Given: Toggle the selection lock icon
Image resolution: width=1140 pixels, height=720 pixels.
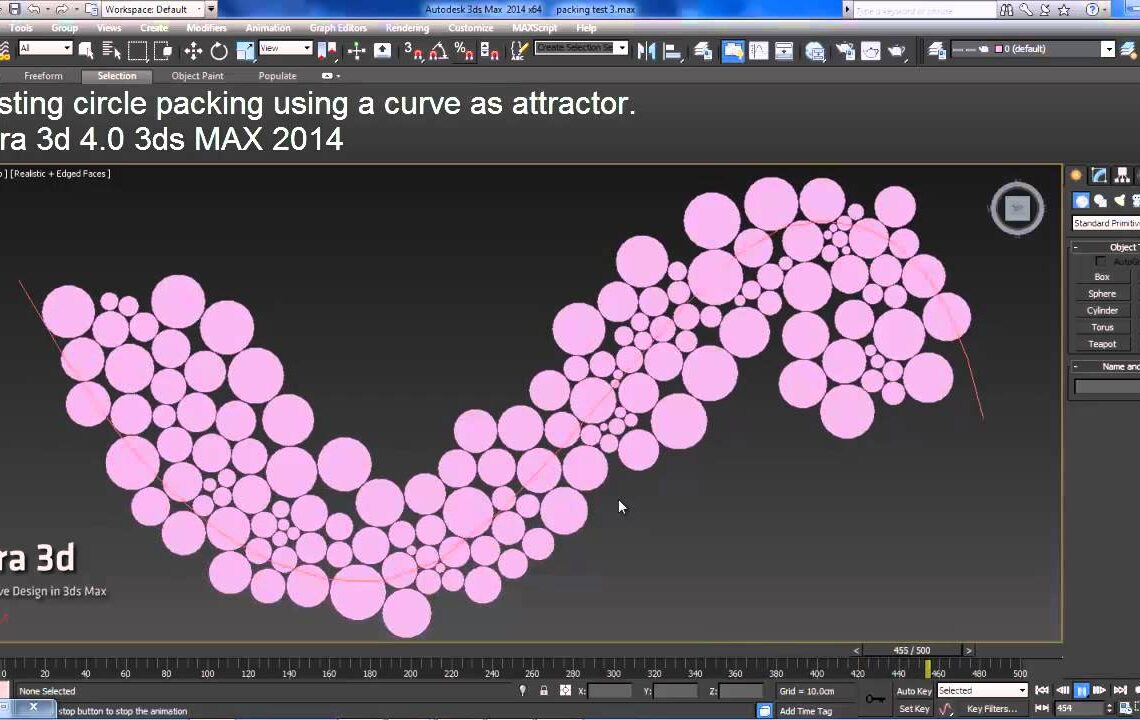Looking at the screenshot, I should (x=544, y=691).
